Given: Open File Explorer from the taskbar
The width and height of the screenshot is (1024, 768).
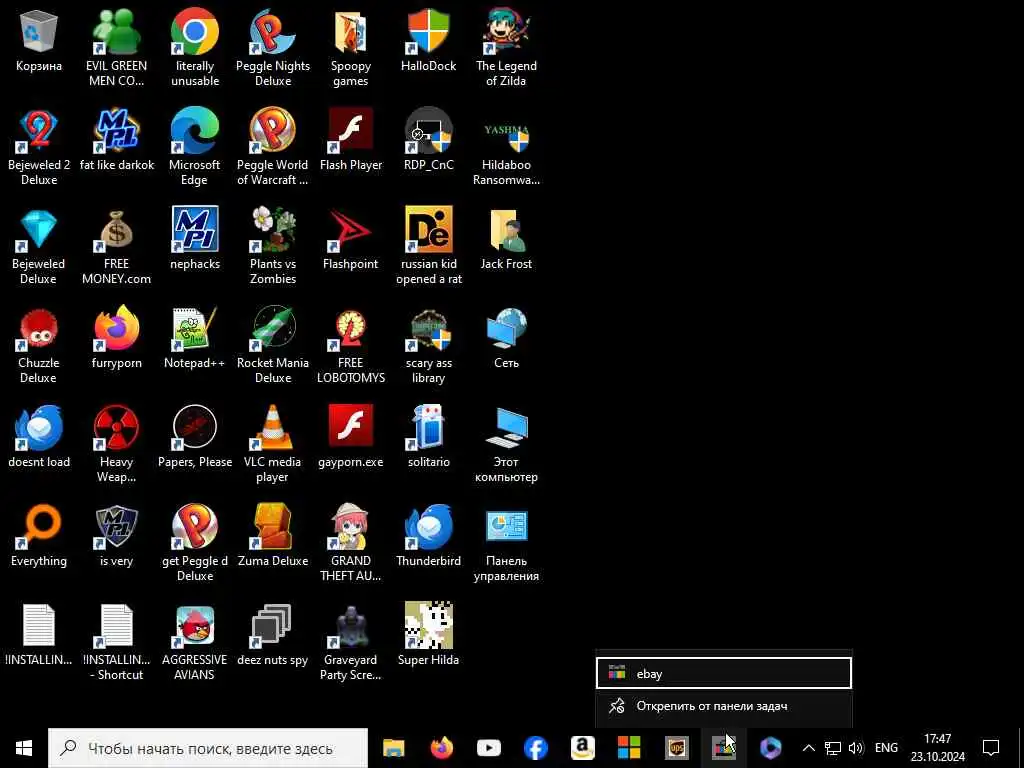Looking at the screenshot, I should click(x=394, y=748).
